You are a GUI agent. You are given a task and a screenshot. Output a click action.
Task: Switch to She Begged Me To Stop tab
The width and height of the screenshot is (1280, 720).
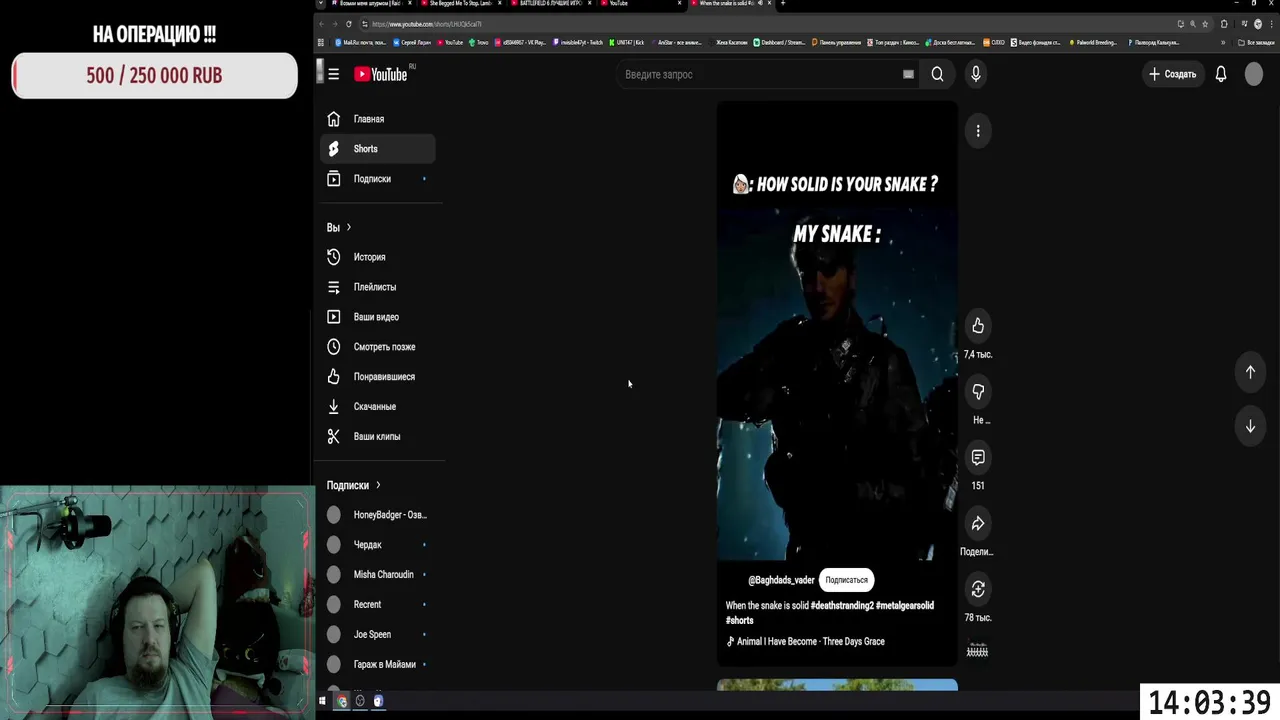tap(460, 3)
